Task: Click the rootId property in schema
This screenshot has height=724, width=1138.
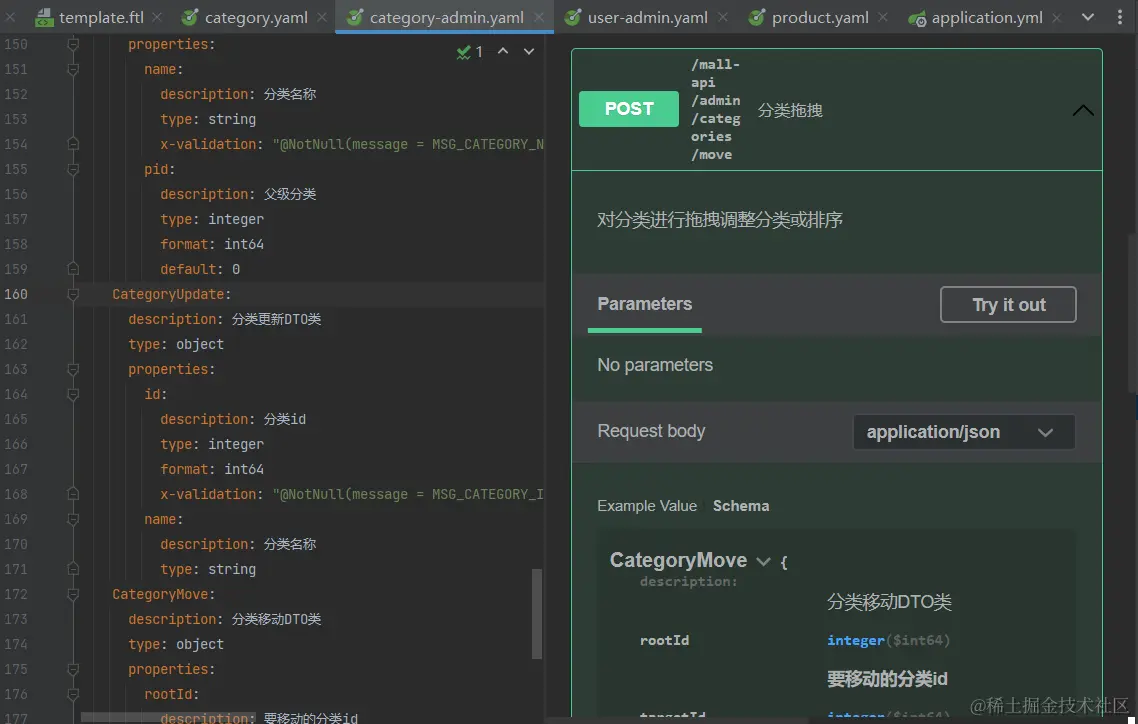Action: [x=664, y=641]
